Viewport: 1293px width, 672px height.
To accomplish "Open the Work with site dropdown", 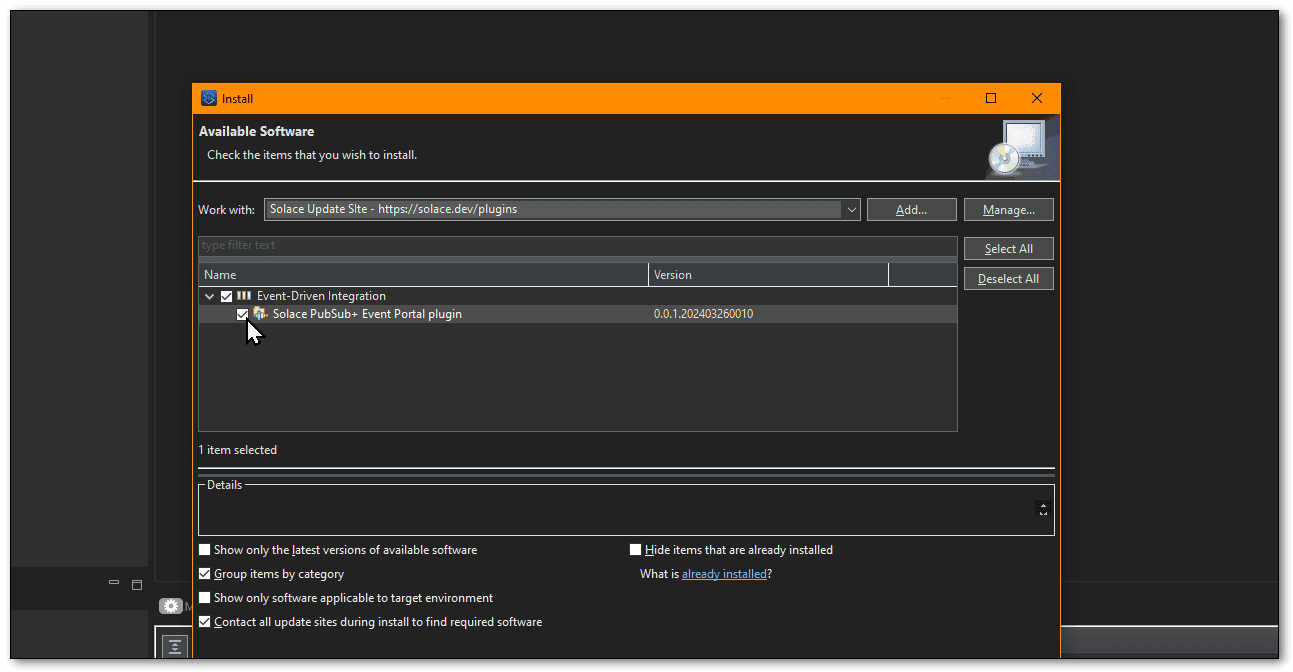I will click(x=851, y=210).
